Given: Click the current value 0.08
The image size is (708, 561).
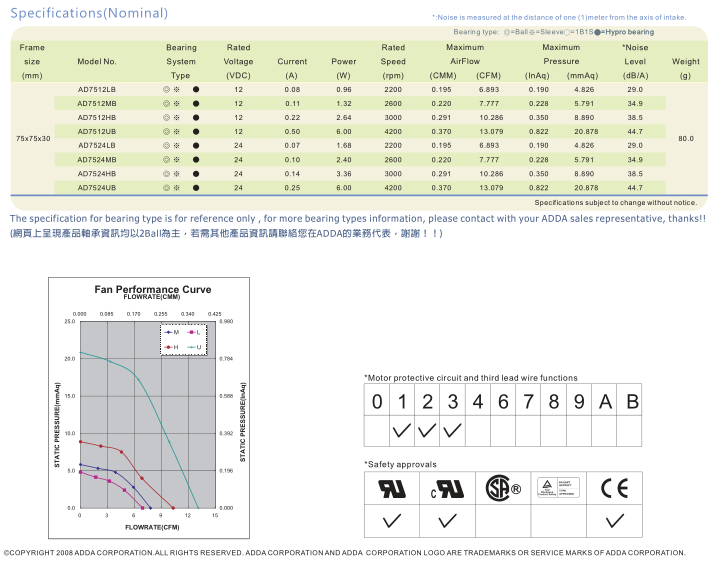Looking at the screenshot, I should coord(292,89).
